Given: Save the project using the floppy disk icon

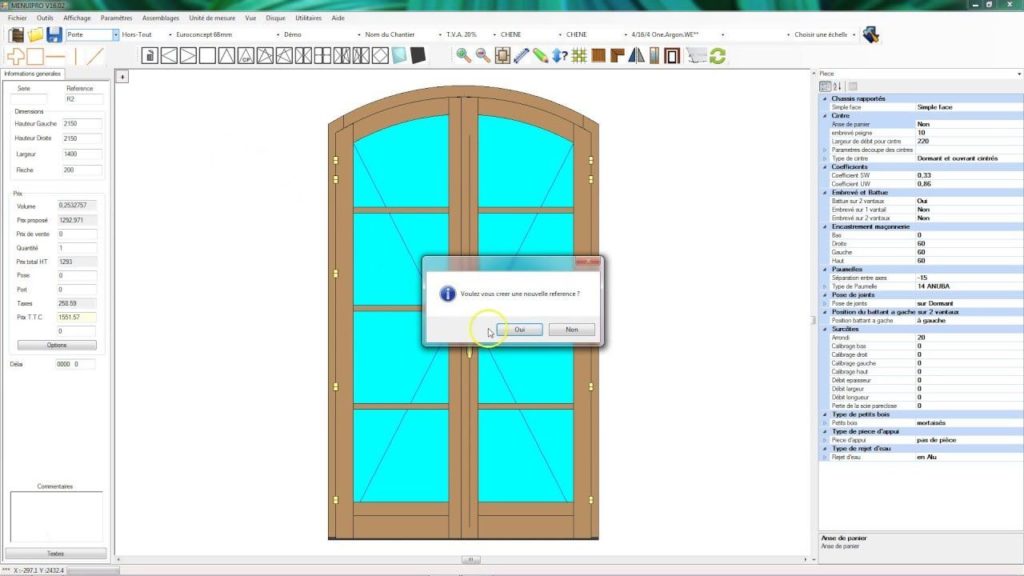Looking at the screenshot, I should (53, 34).
